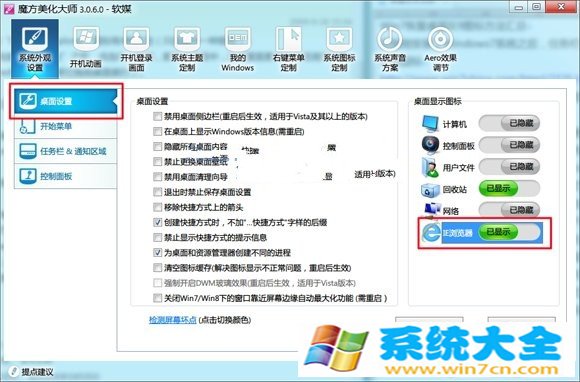Check 清空图标缓存 option
The image size is (580, 382).
pos(158,267)
